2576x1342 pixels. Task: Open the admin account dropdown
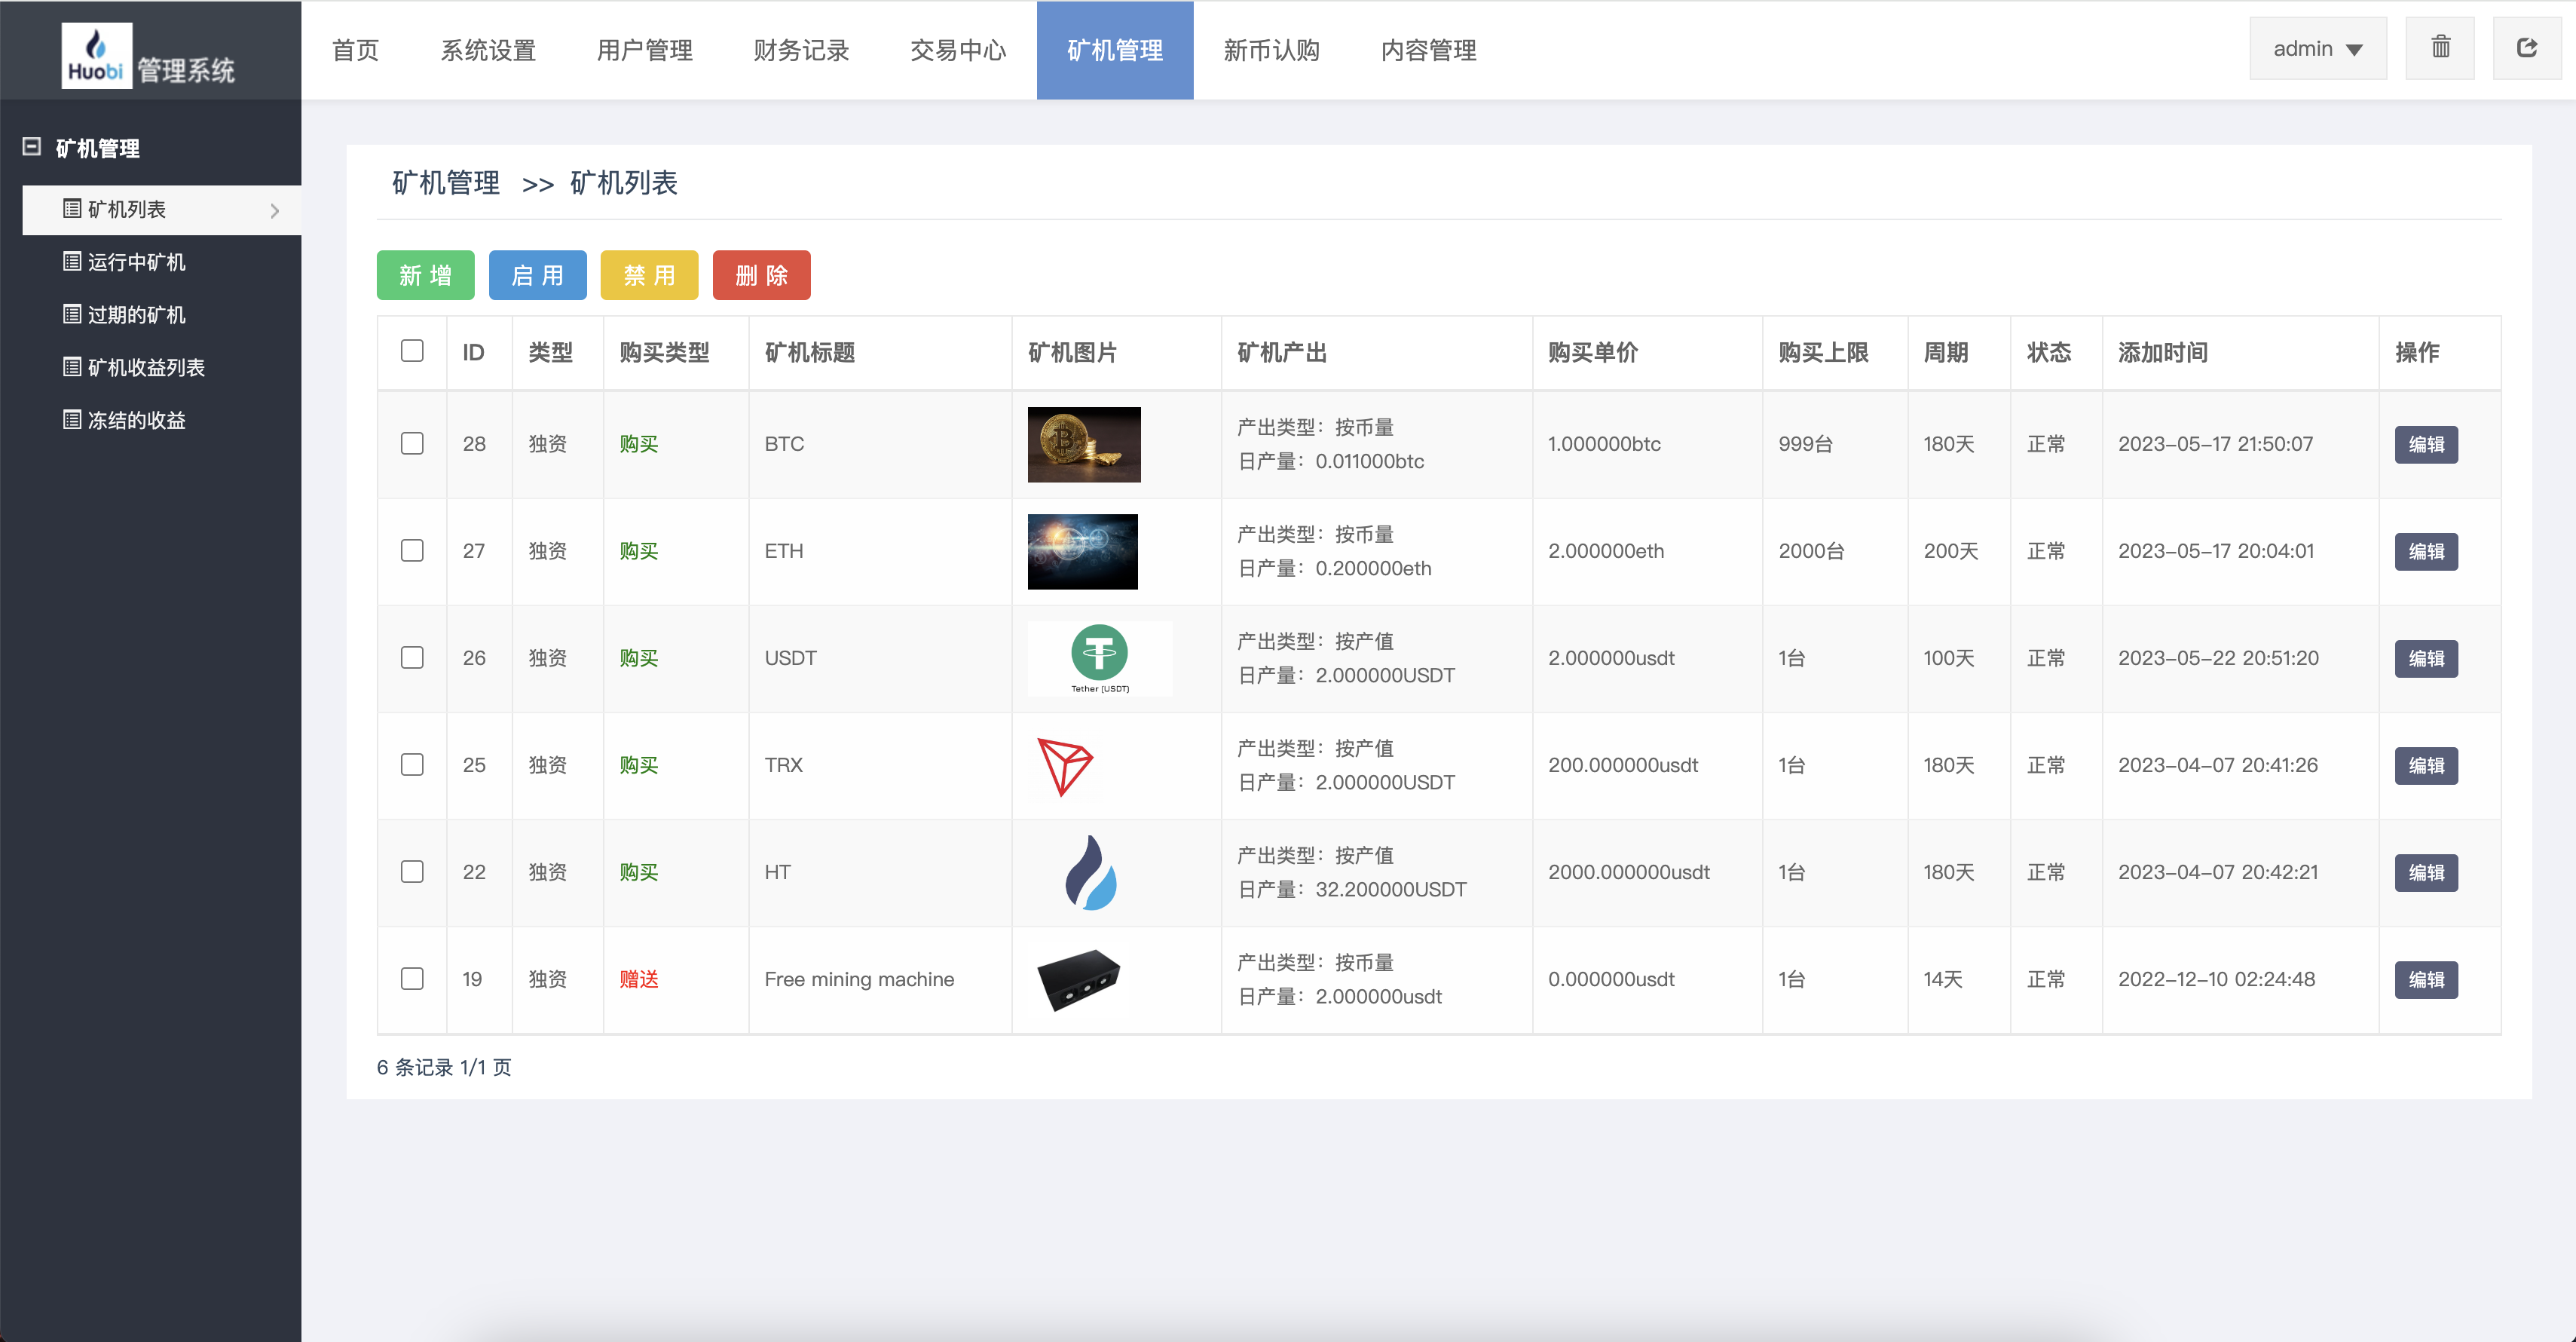pos(2318,48)
